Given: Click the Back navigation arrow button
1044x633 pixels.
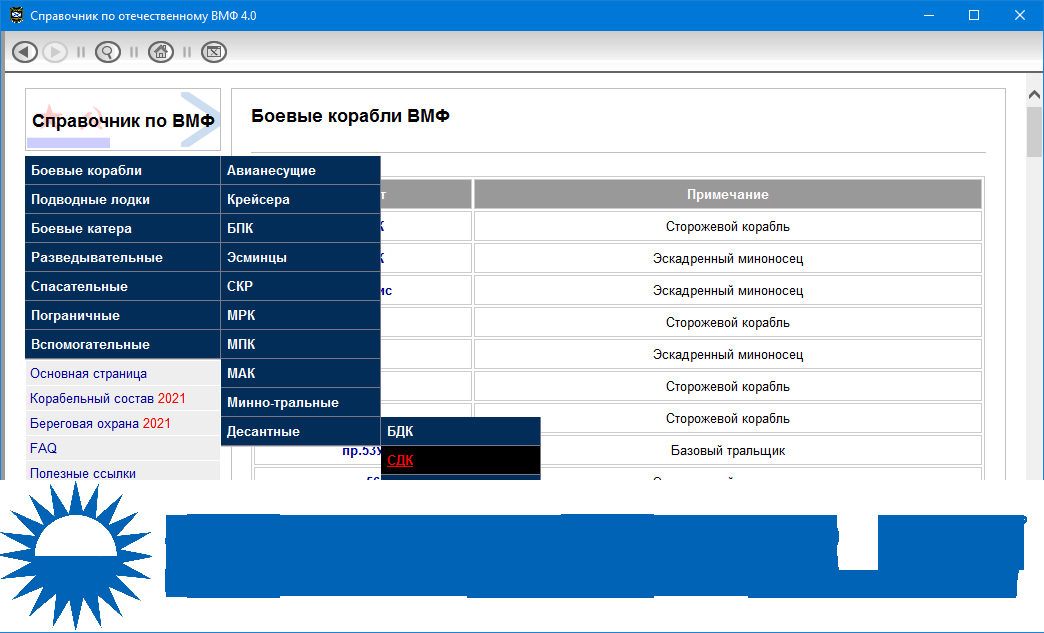Looking at the screenshot, I should click(x=25, y=52).
